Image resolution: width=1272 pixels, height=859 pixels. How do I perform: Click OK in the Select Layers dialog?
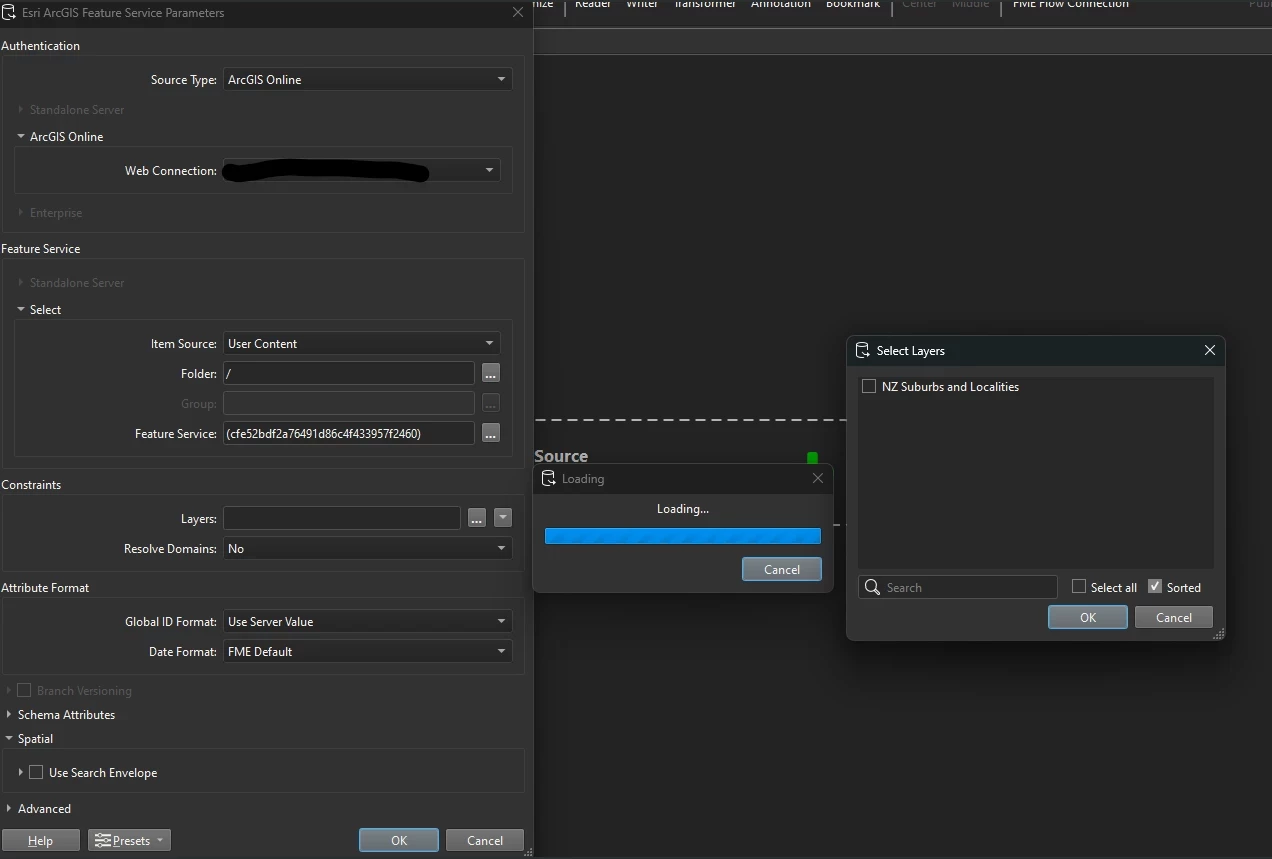tap(1088, 617)
